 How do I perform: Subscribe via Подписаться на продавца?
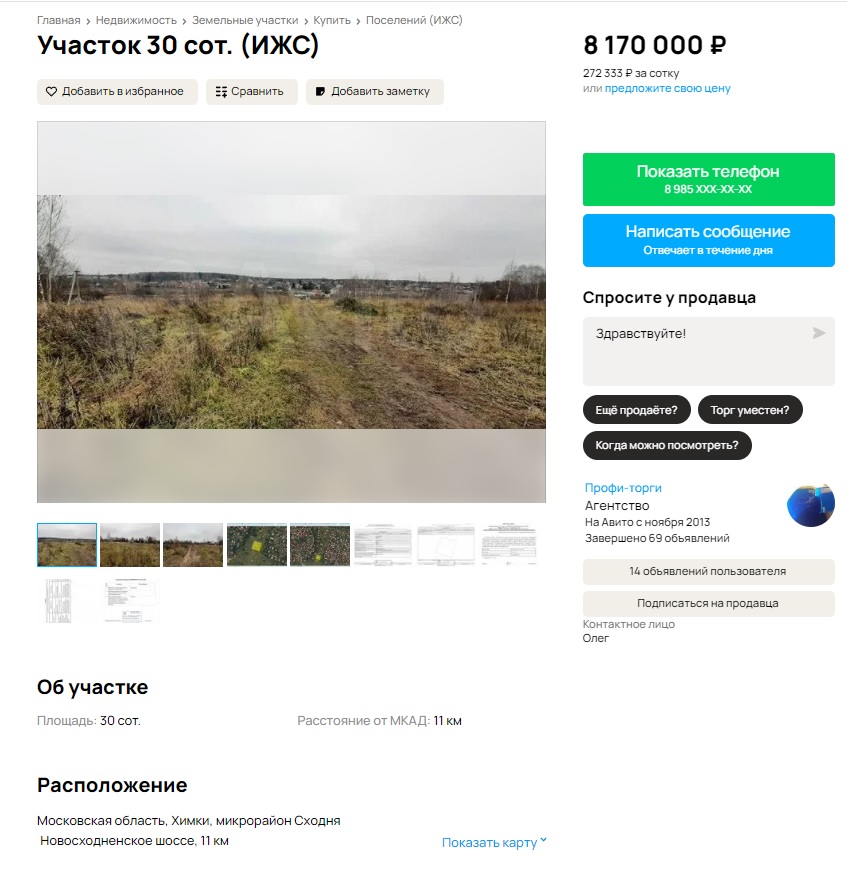[x=709, y=604]
